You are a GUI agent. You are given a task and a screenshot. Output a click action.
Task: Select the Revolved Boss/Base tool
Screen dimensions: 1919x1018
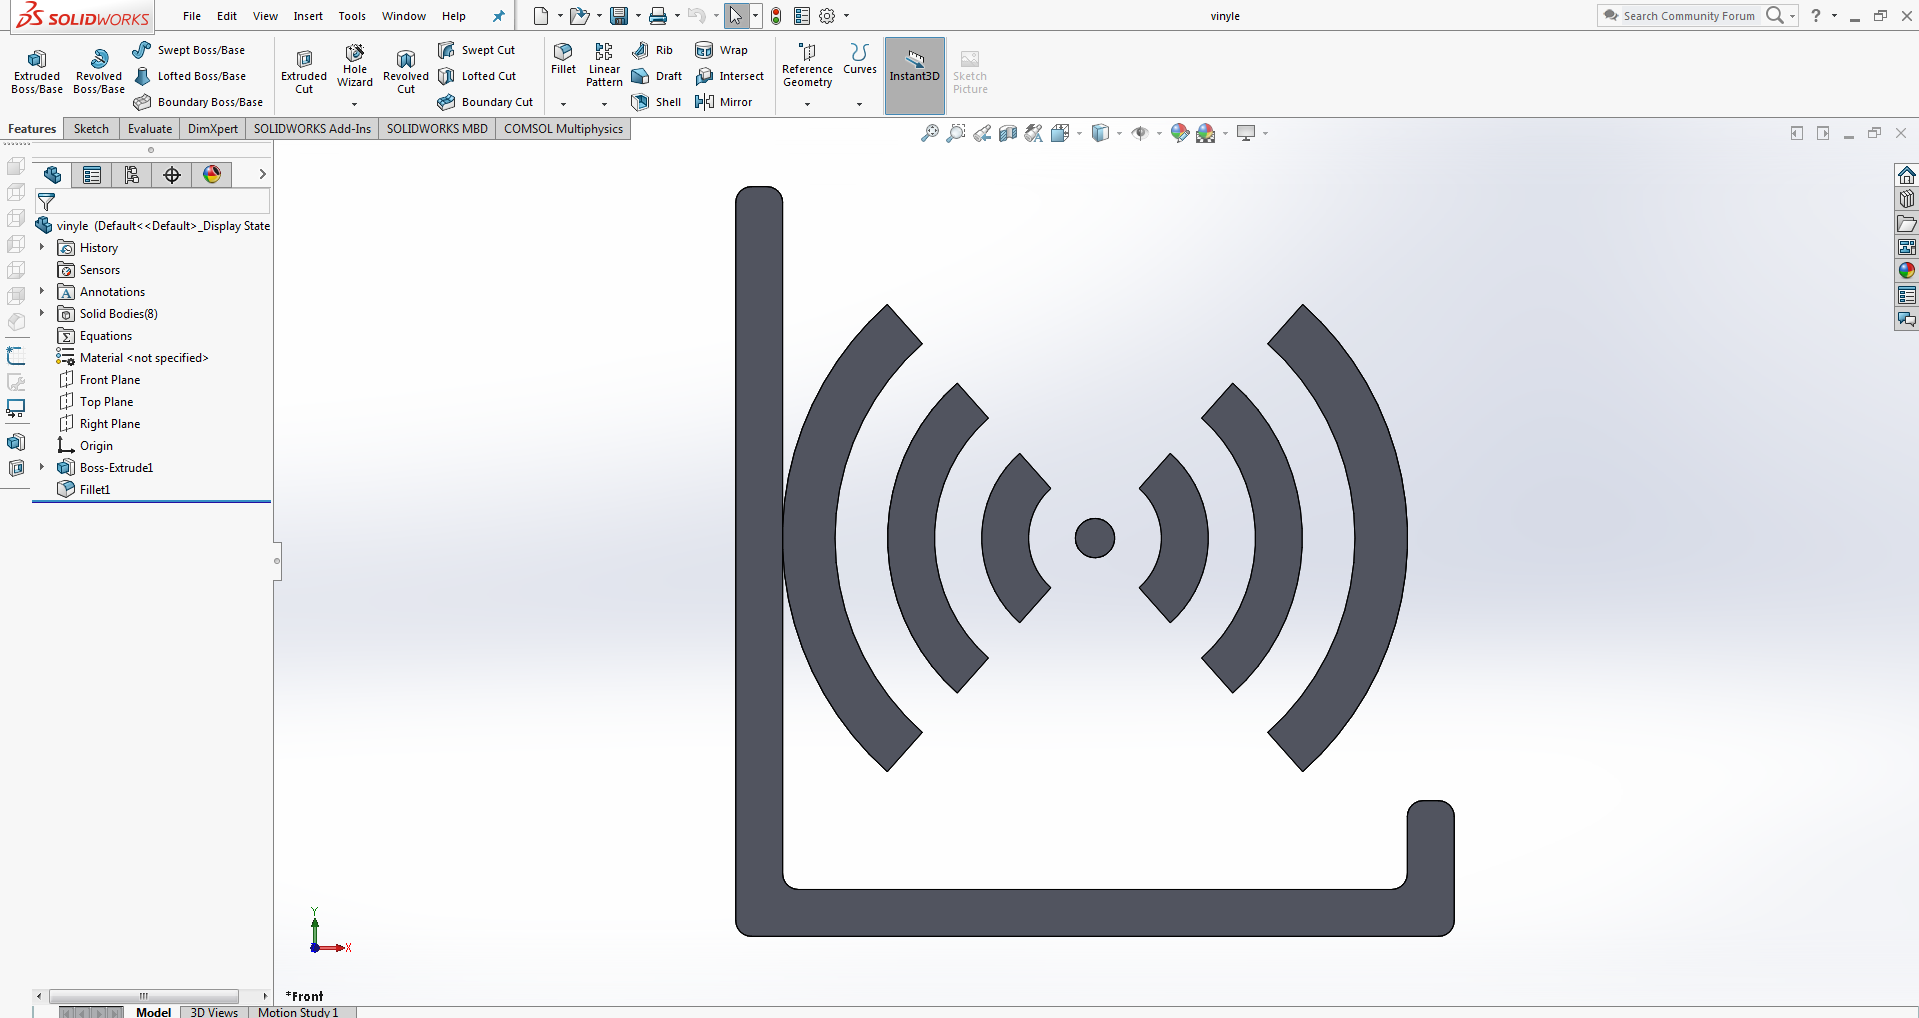[x=99, y=72]
